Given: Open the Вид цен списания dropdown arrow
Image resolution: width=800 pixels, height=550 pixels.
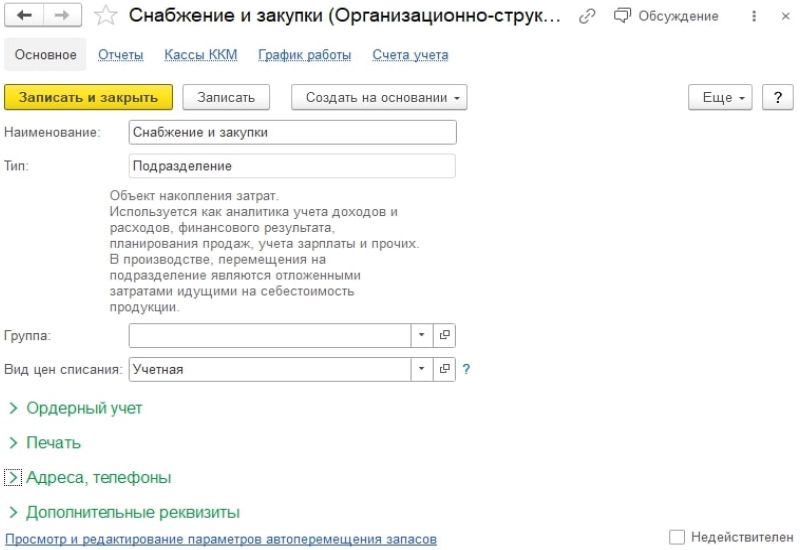Looking at the screenshot, I should pyautogui.click(x=421, y=369).
